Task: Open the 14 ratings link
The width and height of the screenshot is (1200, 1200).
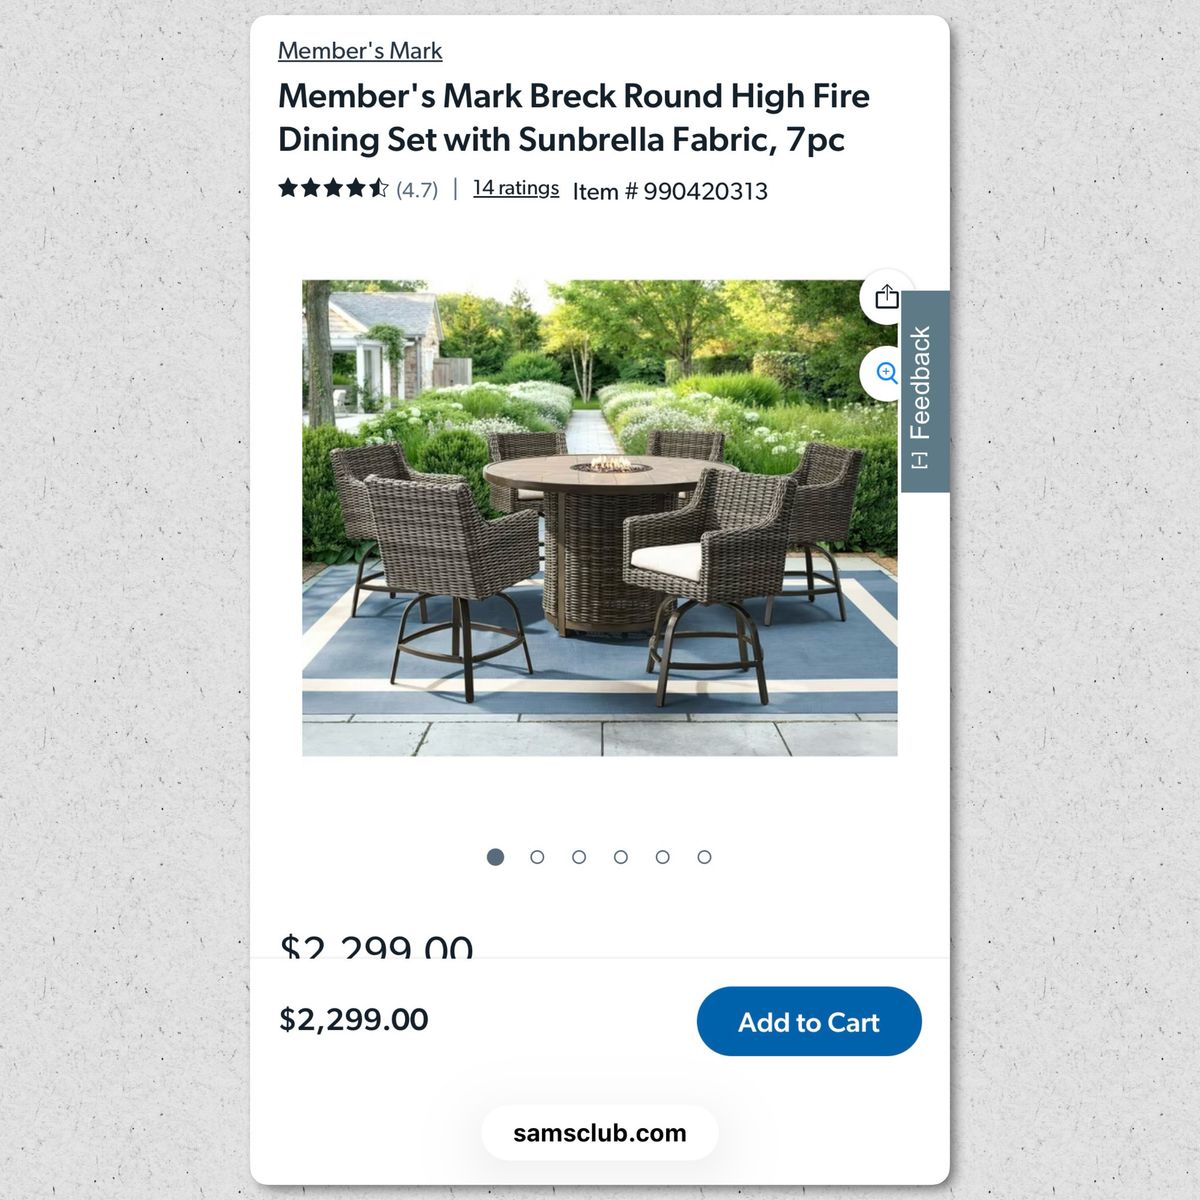Action: coord(516,188)
